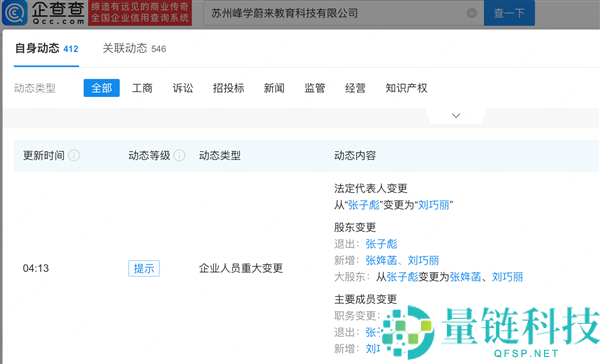Filter dynamics by 工商

(142, 88)
